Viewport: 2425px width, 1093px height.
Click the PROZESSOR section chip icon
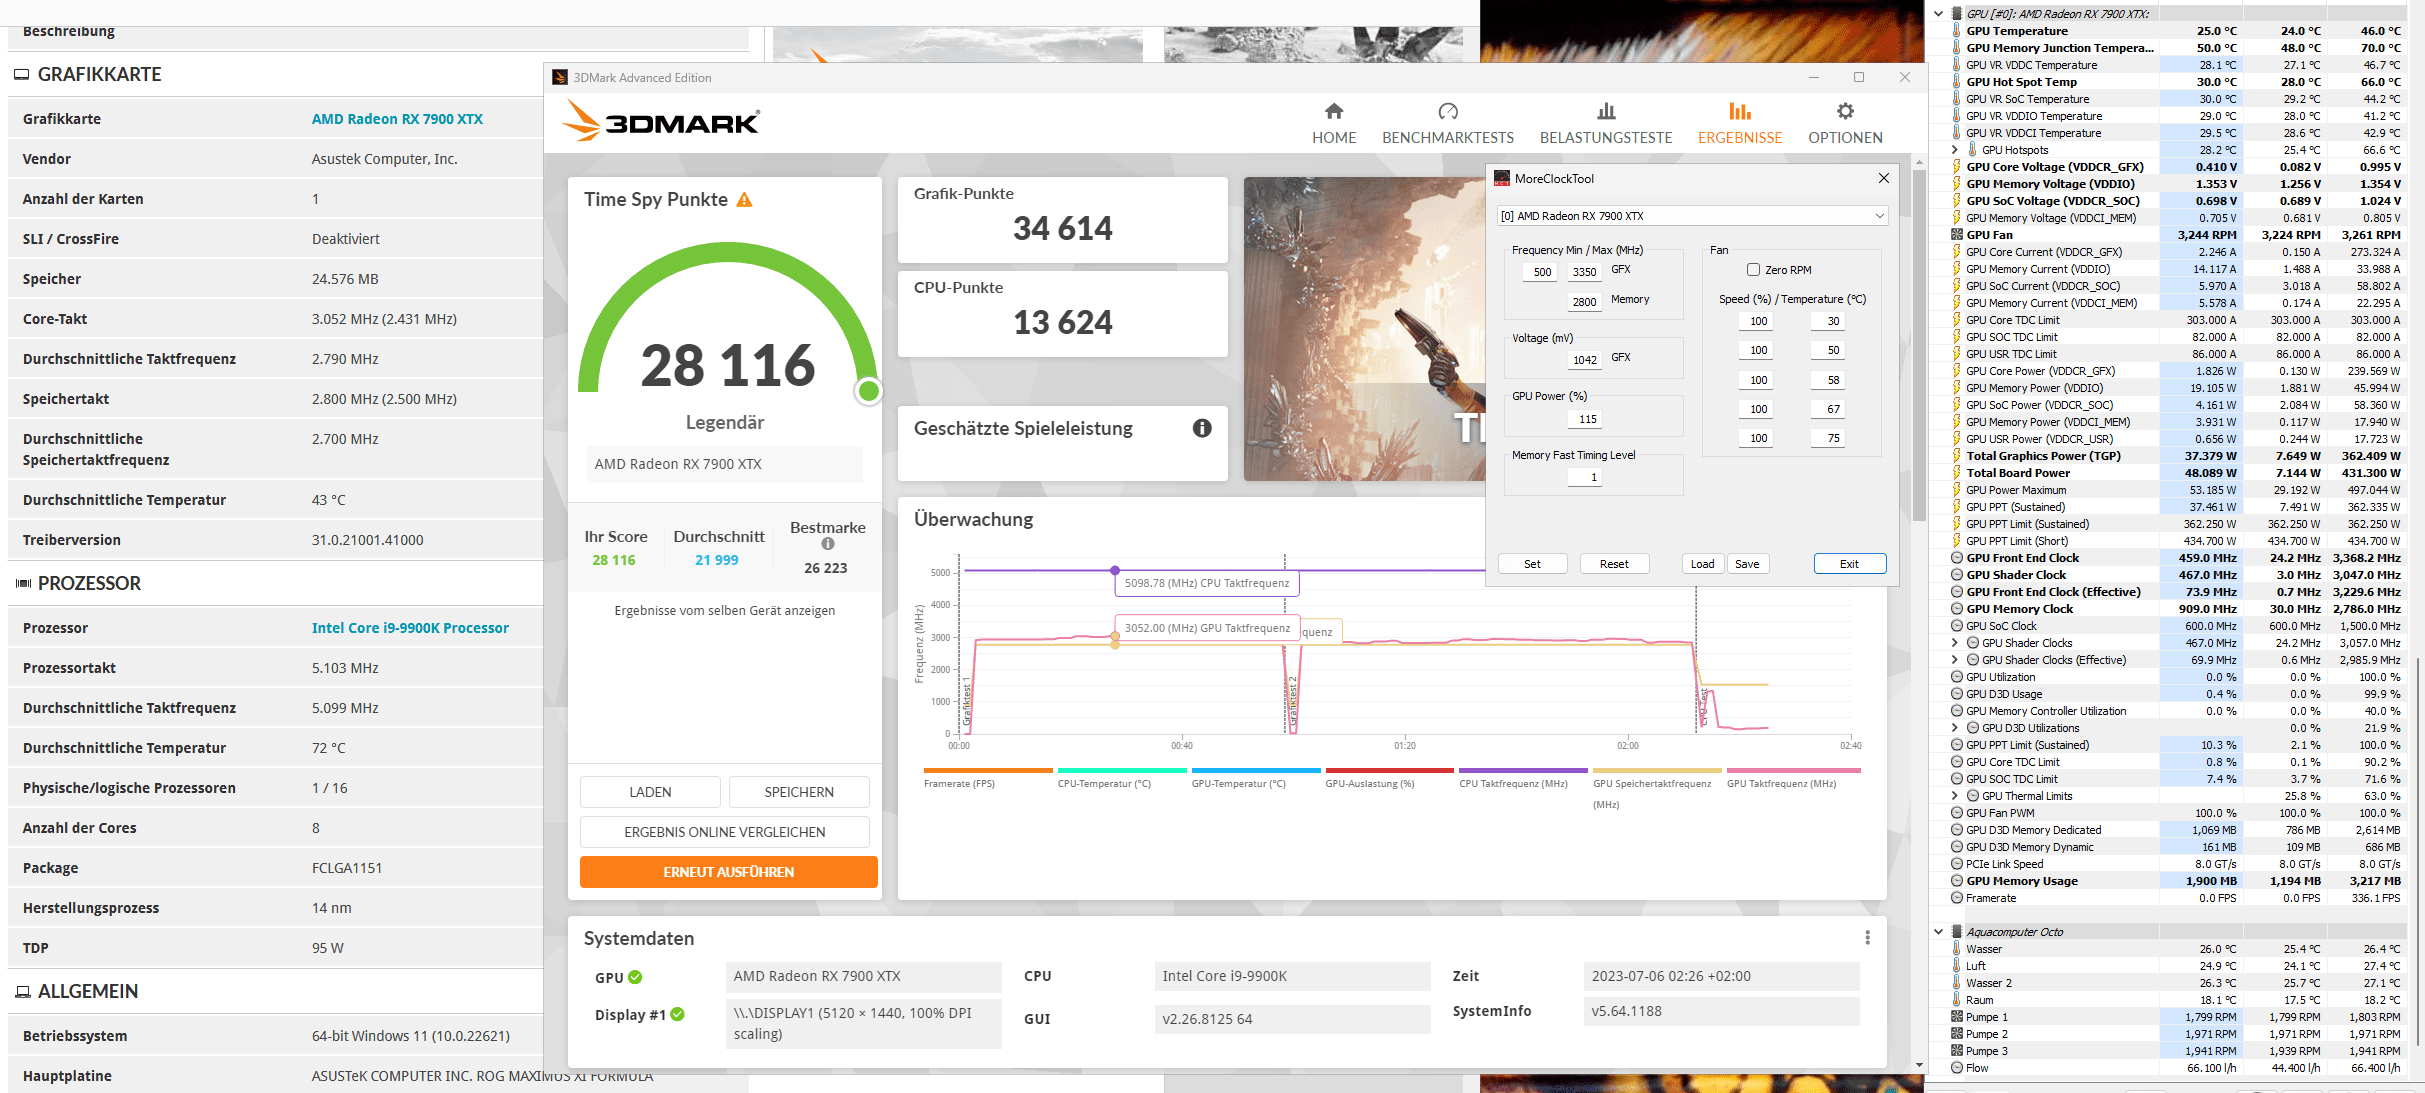tap(22, 583)
